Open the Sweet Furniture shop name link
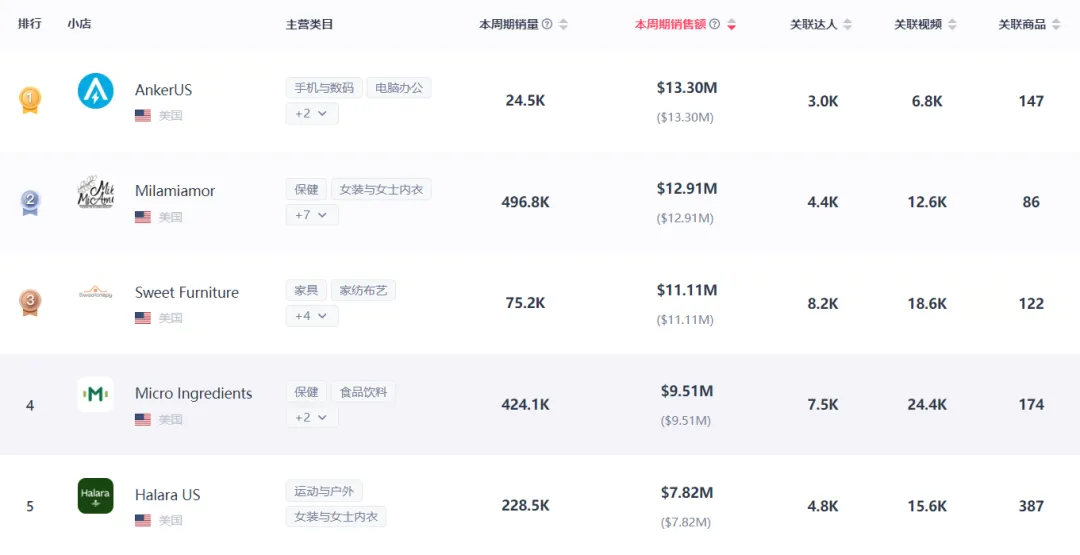Image resolution: width=1080 pixels, height=555 pixels. pyautogui.click(x=187, y=292)
